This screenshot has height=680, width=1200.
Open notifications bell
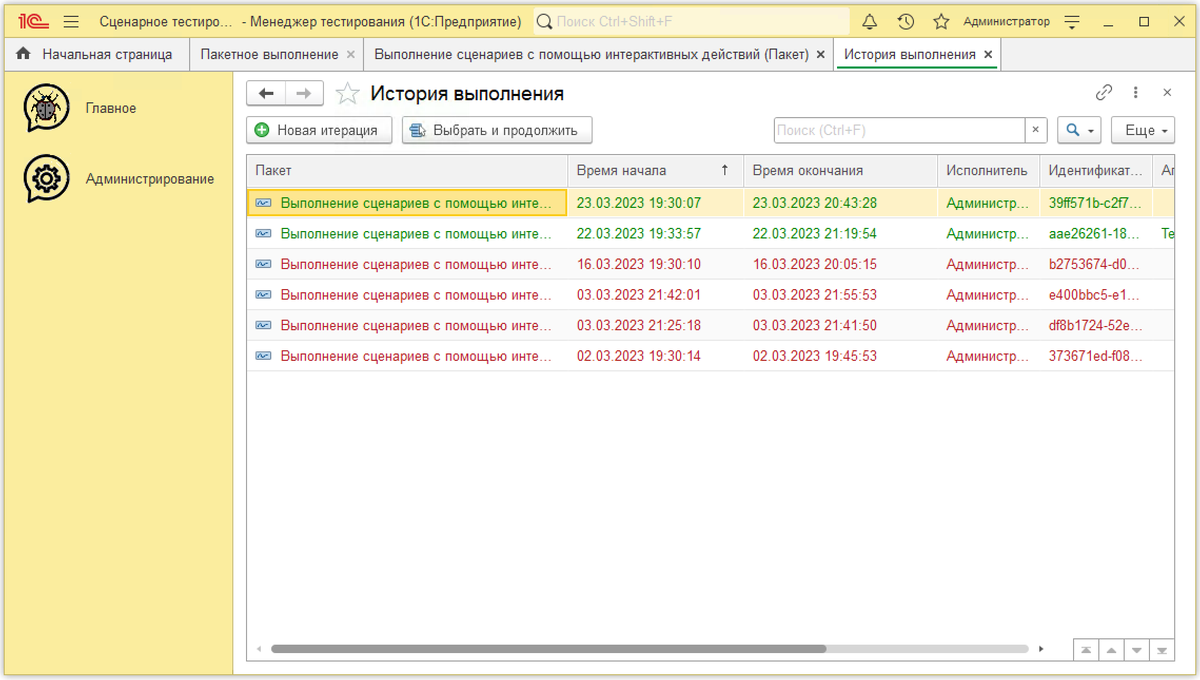tap(870, 22)
